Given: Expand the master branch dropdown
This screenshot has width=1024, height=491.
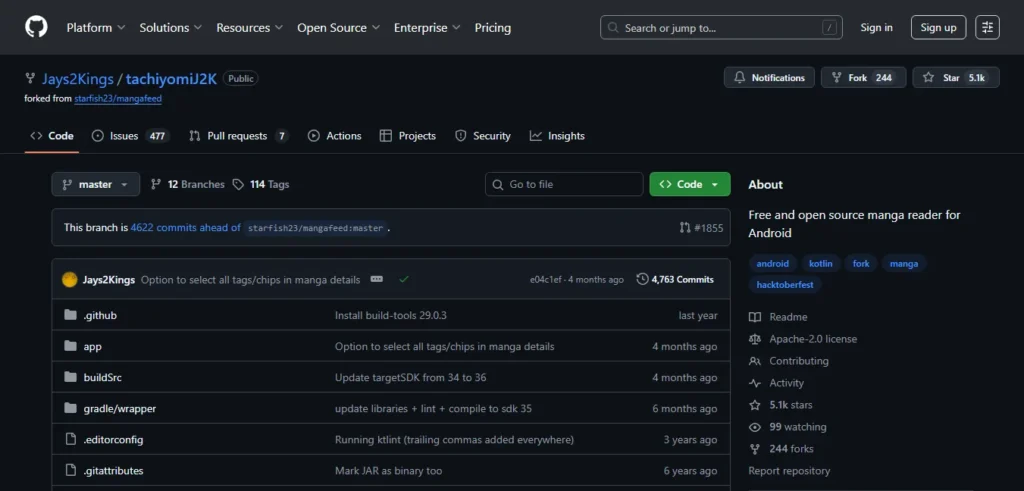Looking at the screenshot, I should [x=96, y=185].
